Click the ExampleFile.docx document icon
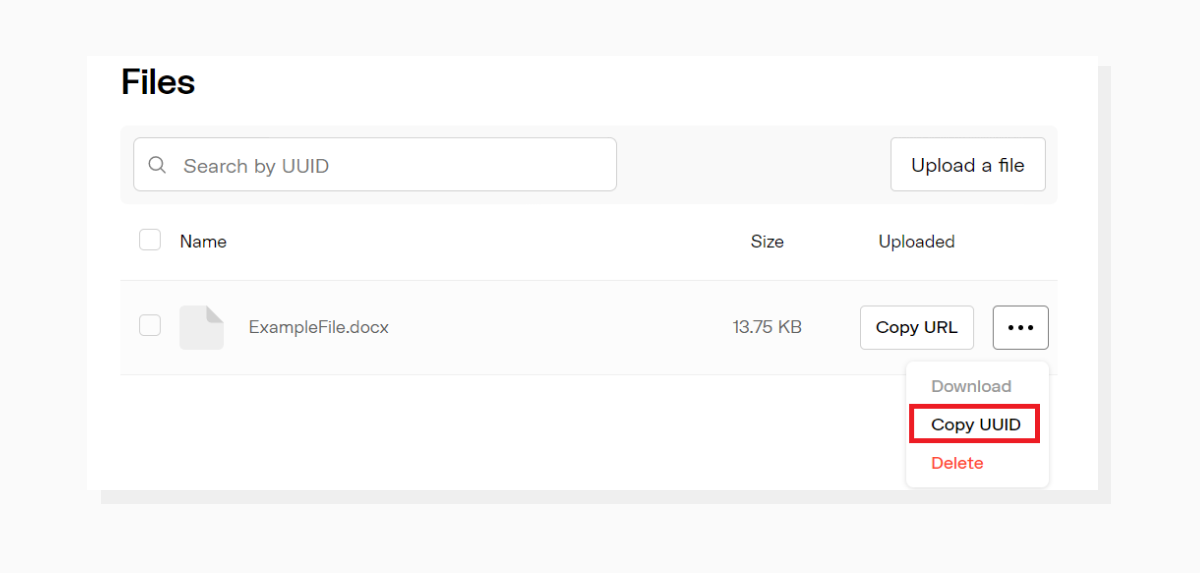Image resolution: width=1200 pixels, height=573 pixels. click(x=201, y=327)
